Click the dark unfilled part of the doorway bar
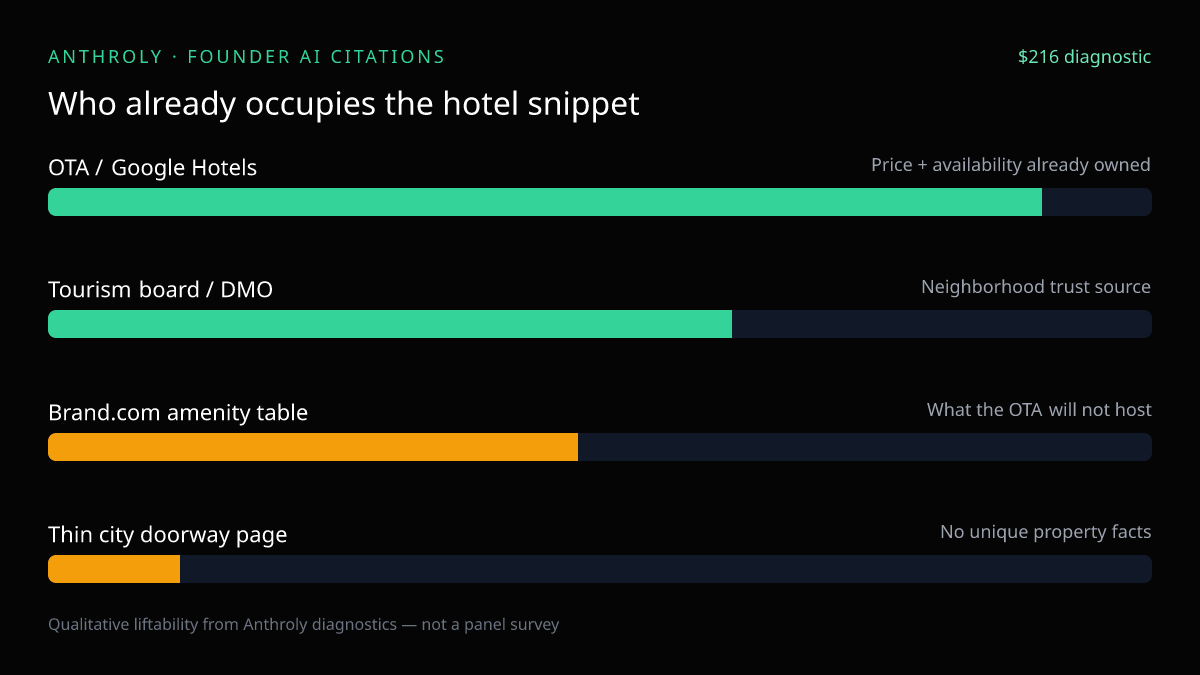Viewport: 1200px width, 675px height. (x=666, y=569)
